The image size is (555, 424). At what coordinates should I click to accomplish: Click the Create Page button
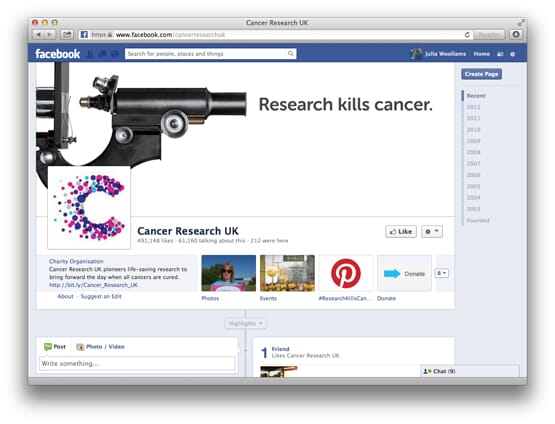481,74
